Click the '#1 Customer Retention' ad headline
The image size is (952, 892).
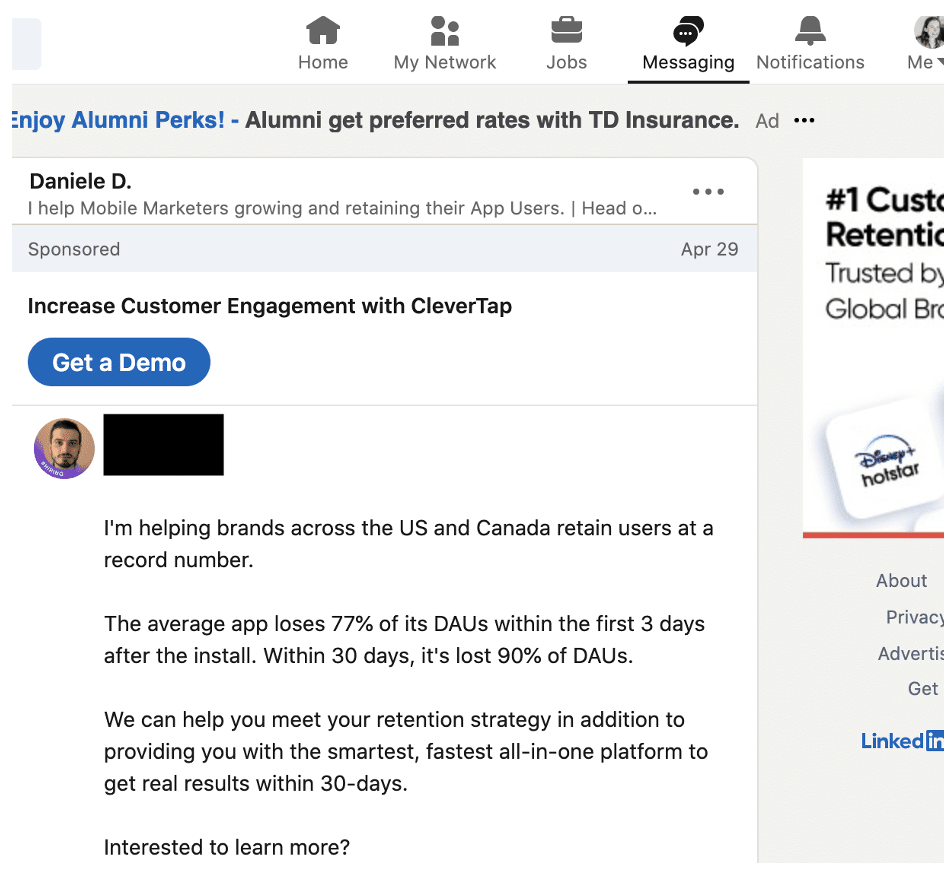pos(885,217)
